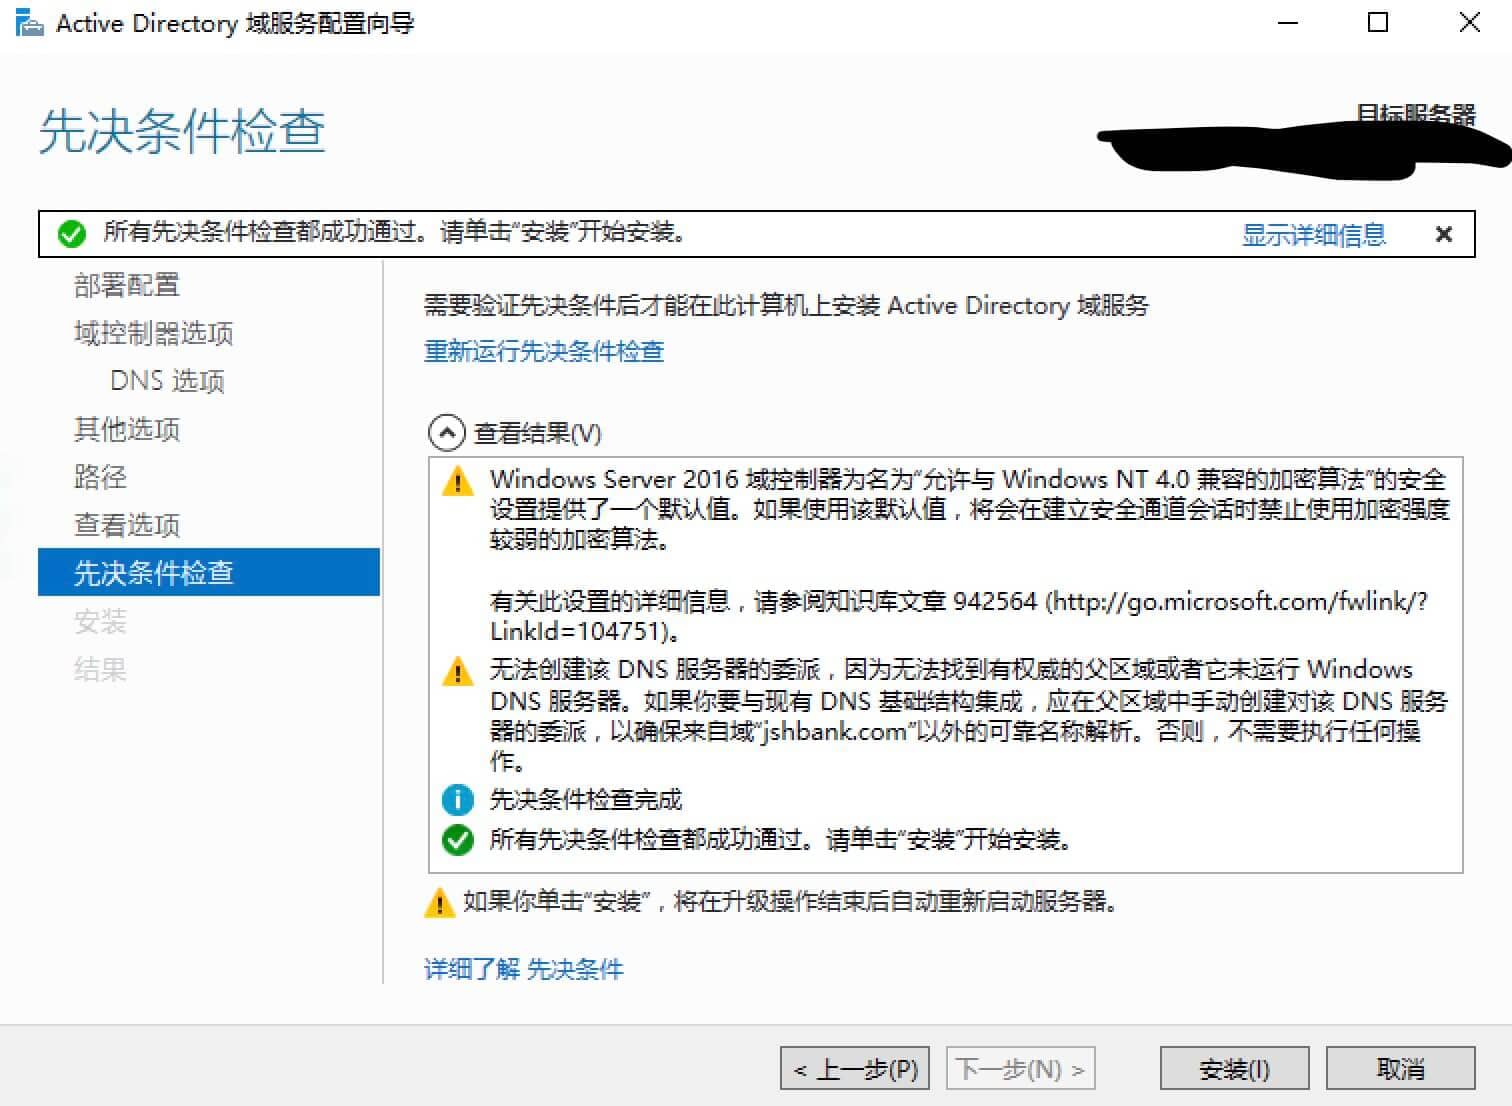Click warning icon beside DNS delegation message
This screenshot has width=1512, height=1106.
(x=458, y=671)
